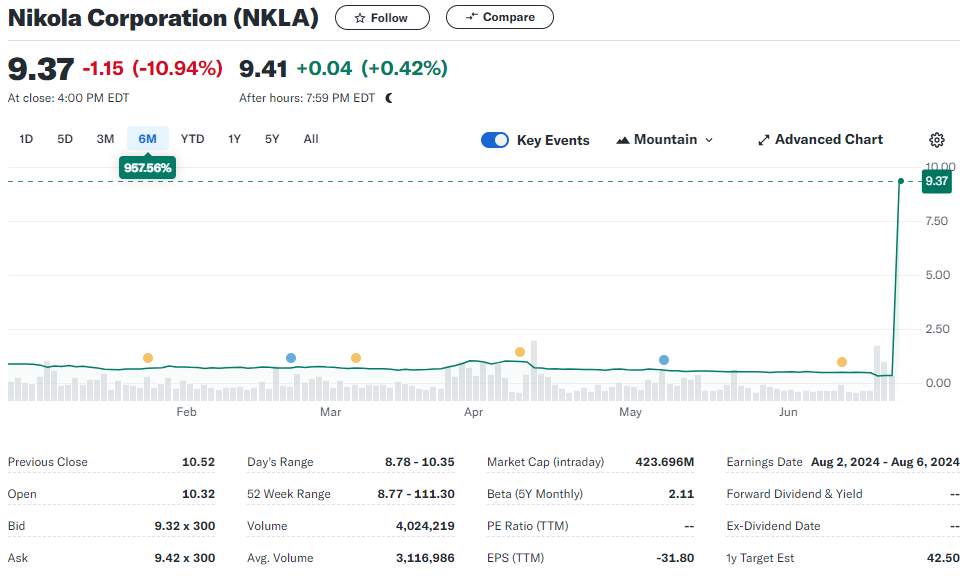Click the moon after-hours icon
This screenshot has height=578, width=972.
pos(389,98)
